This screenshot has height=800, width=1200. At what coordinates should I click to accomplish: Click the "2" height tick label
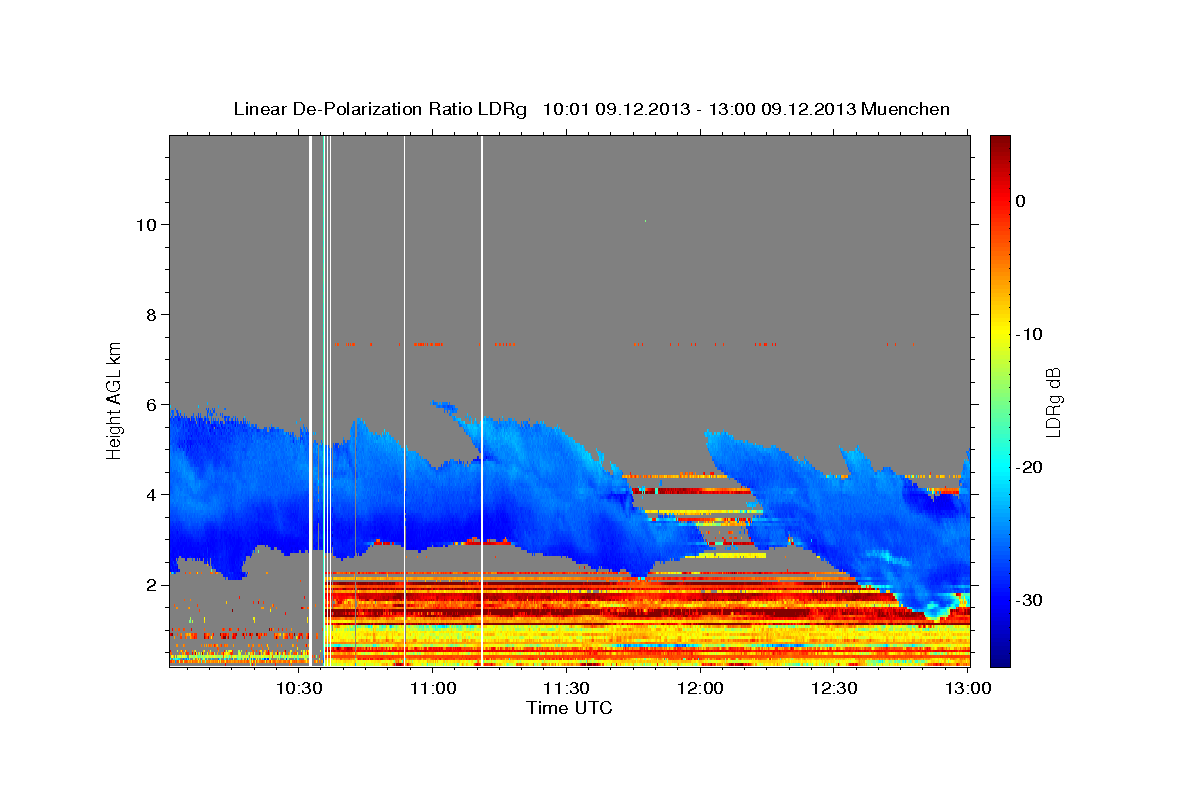pos(150,584)
